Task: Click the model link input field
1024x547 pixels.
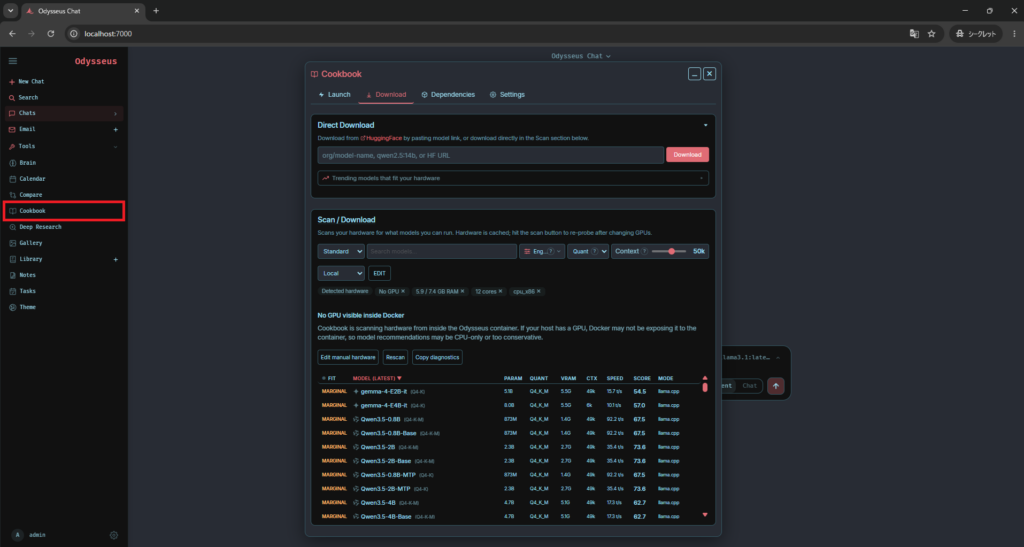Action: click(x=490, y=155)
